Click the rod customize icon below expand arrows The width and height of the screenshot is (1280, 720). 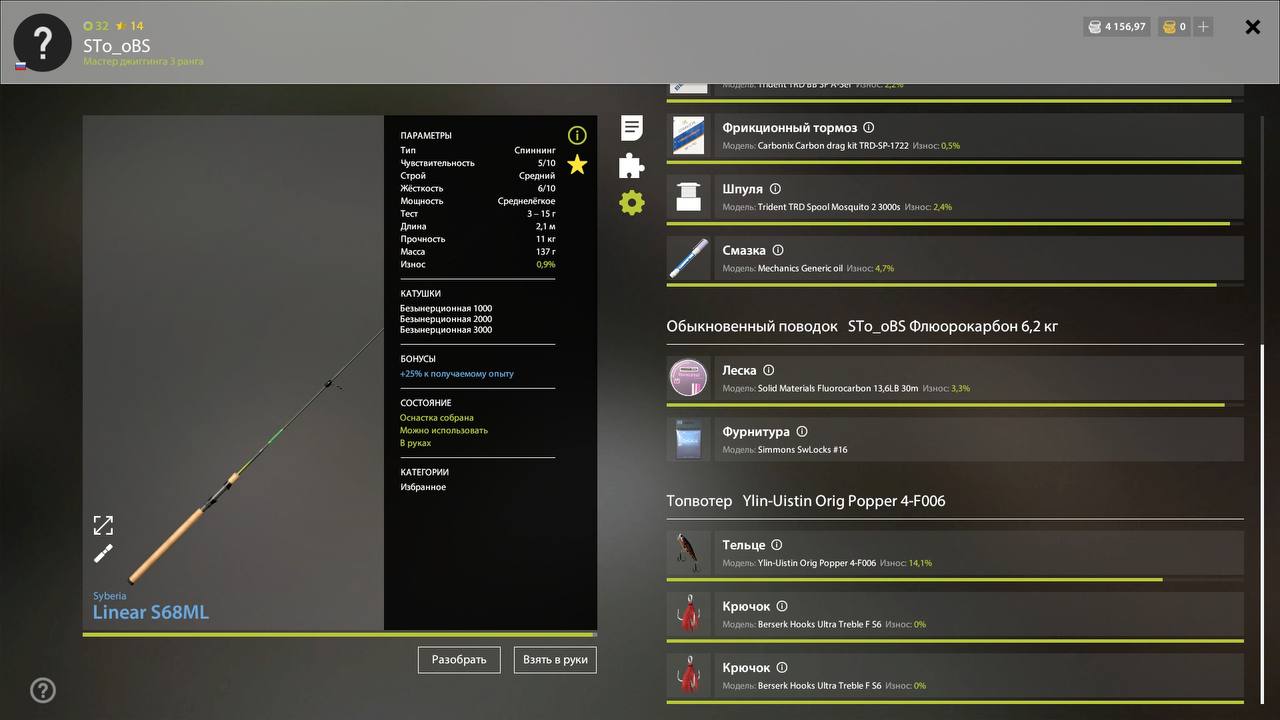(103, 554)
